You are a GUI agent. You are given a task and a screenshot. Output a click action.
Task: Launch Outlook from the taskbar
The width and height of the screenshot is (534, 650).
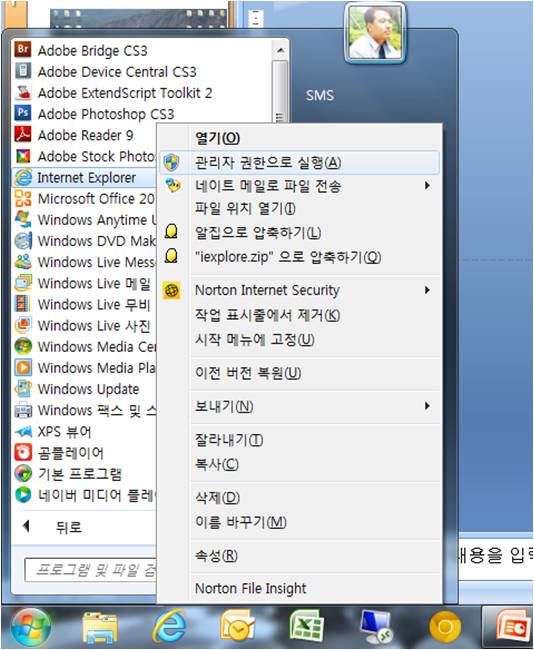(238, 627)
